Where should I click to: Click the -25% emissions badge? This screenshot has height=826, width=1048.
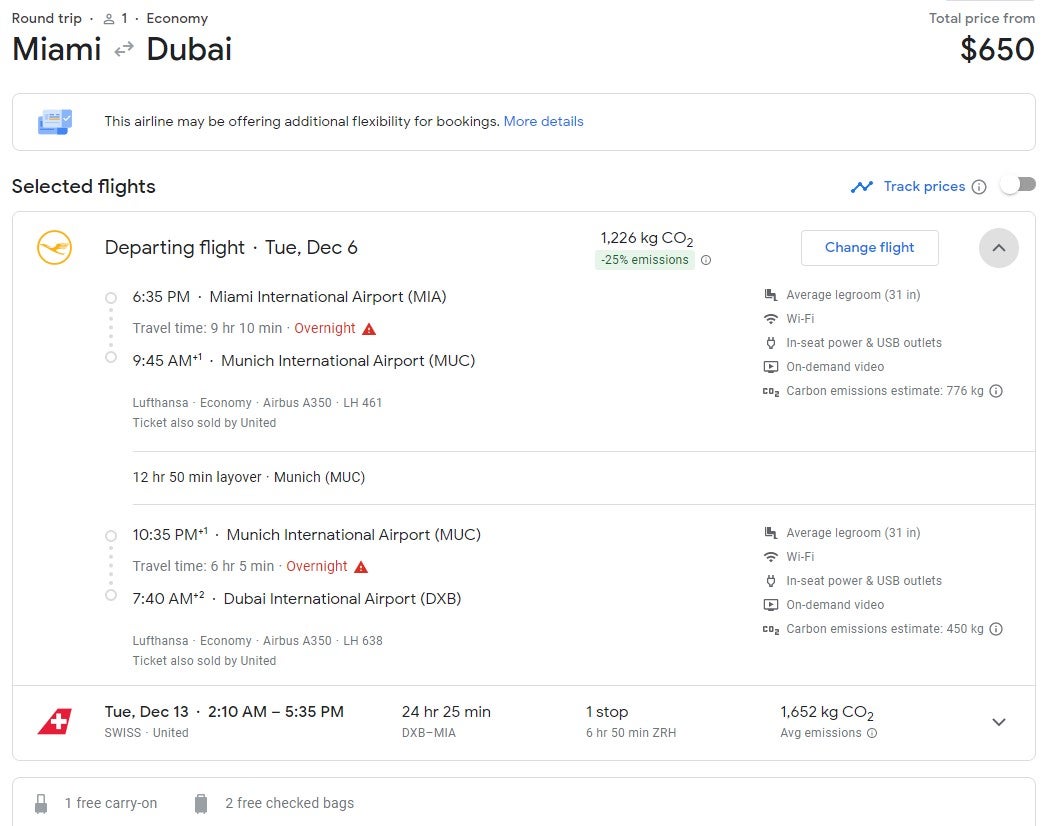[644, 260]
